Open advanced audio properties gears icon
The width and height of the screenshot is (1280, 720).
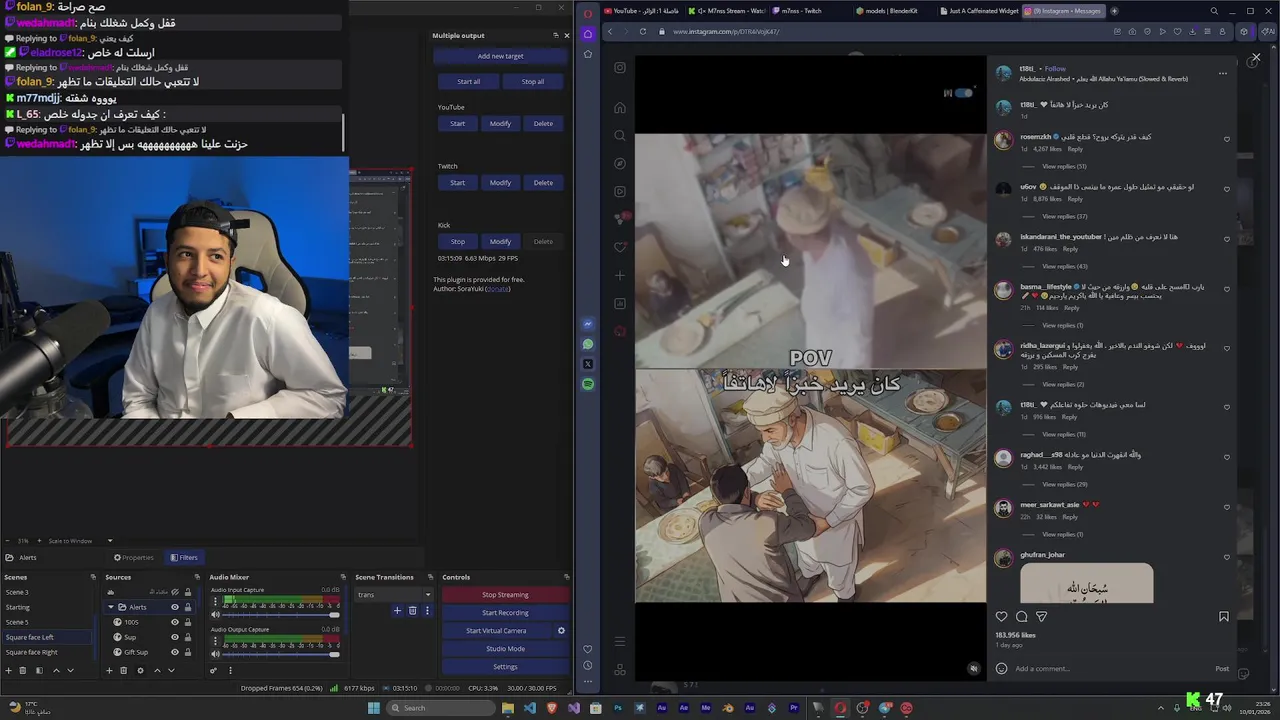(x=213, y=670)
